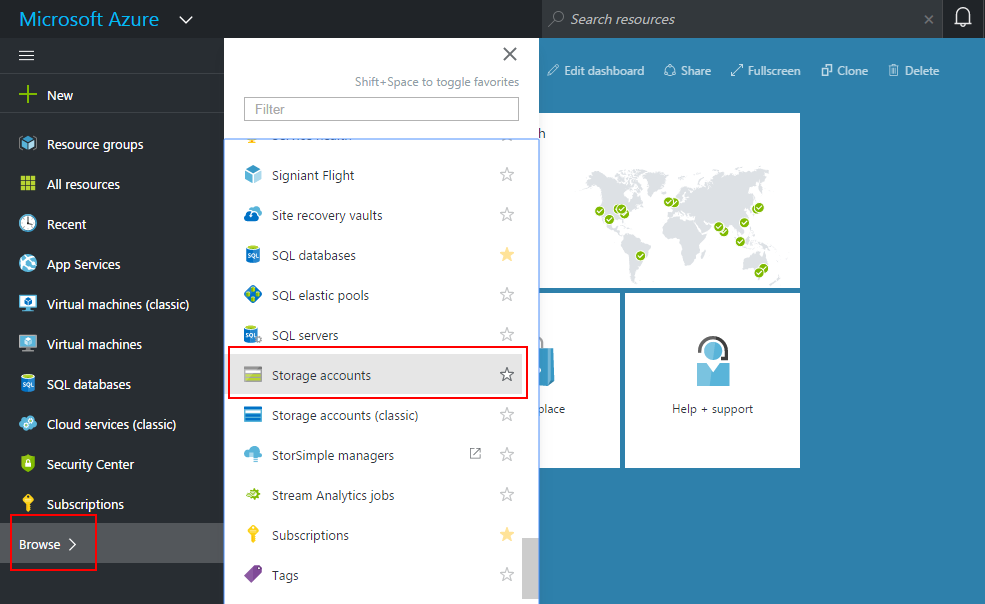Click inside the Filter input field

tap(380, 108)
